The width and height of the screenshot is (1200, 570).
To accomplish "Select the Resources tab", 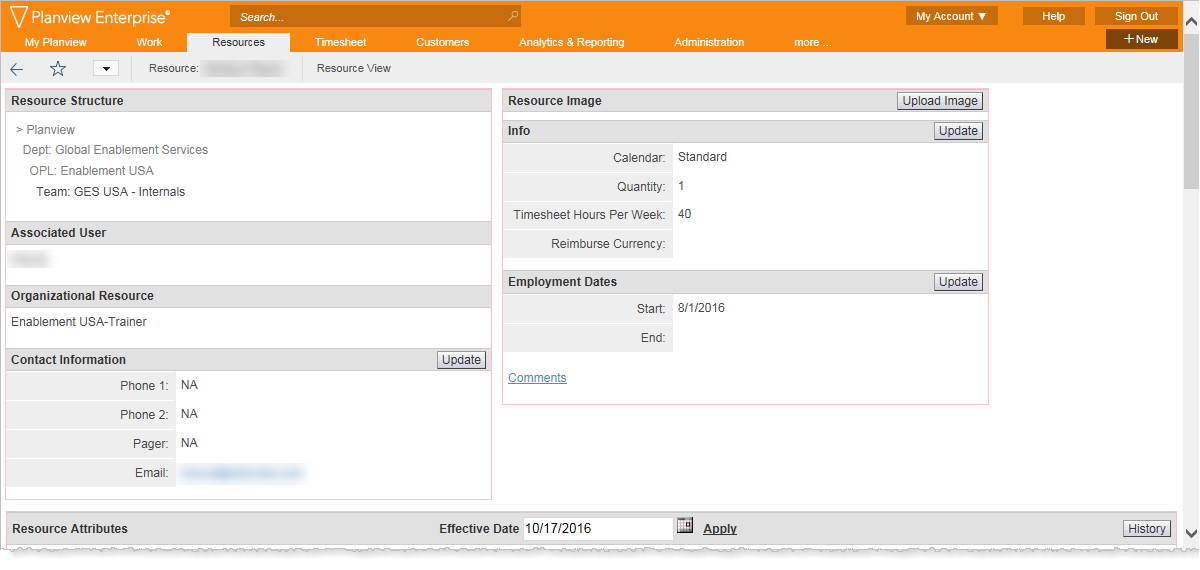I will point(238,42).
